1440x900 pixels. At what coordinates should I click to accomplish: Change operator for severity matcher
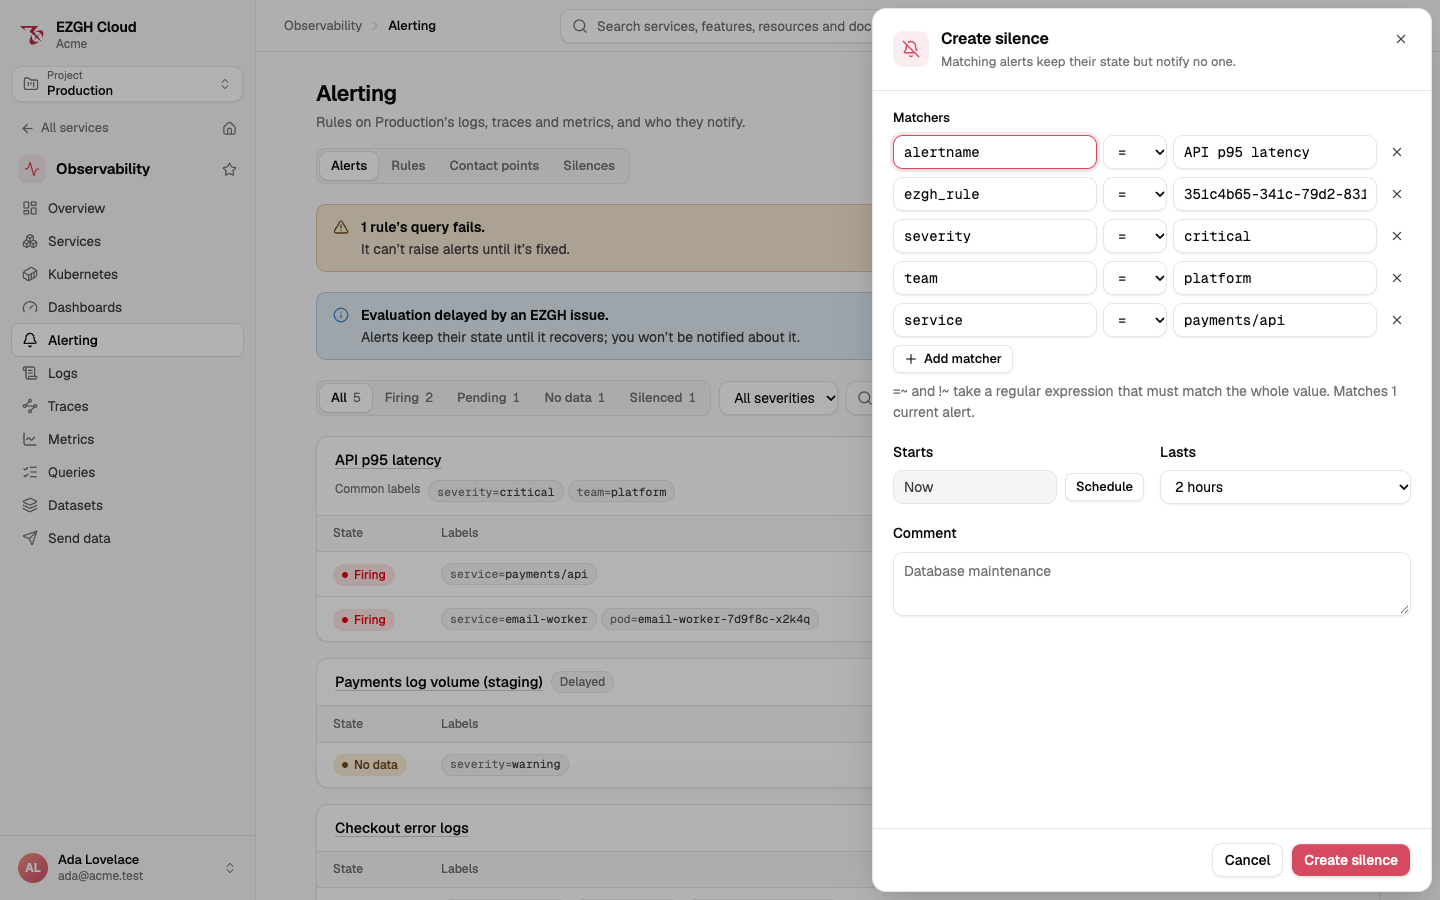pyautogui.click(x=1135, y=236)
